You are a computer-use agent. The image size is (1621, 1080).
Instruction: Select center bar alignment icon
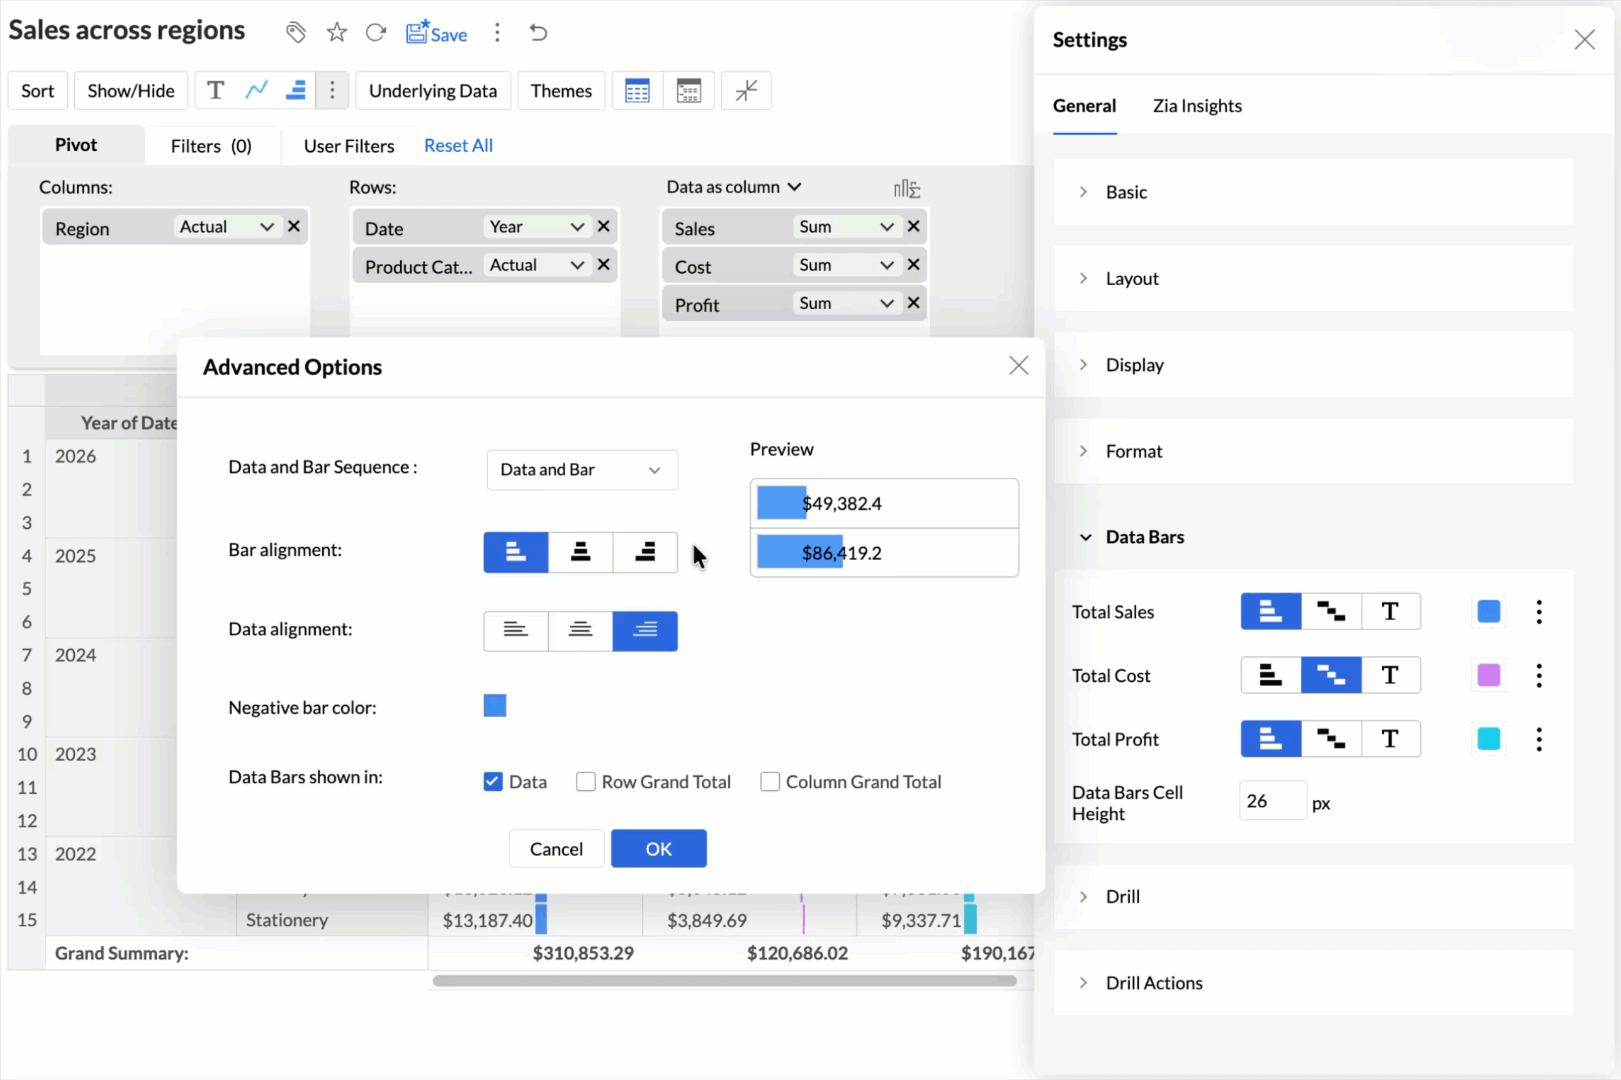(580, 552)
